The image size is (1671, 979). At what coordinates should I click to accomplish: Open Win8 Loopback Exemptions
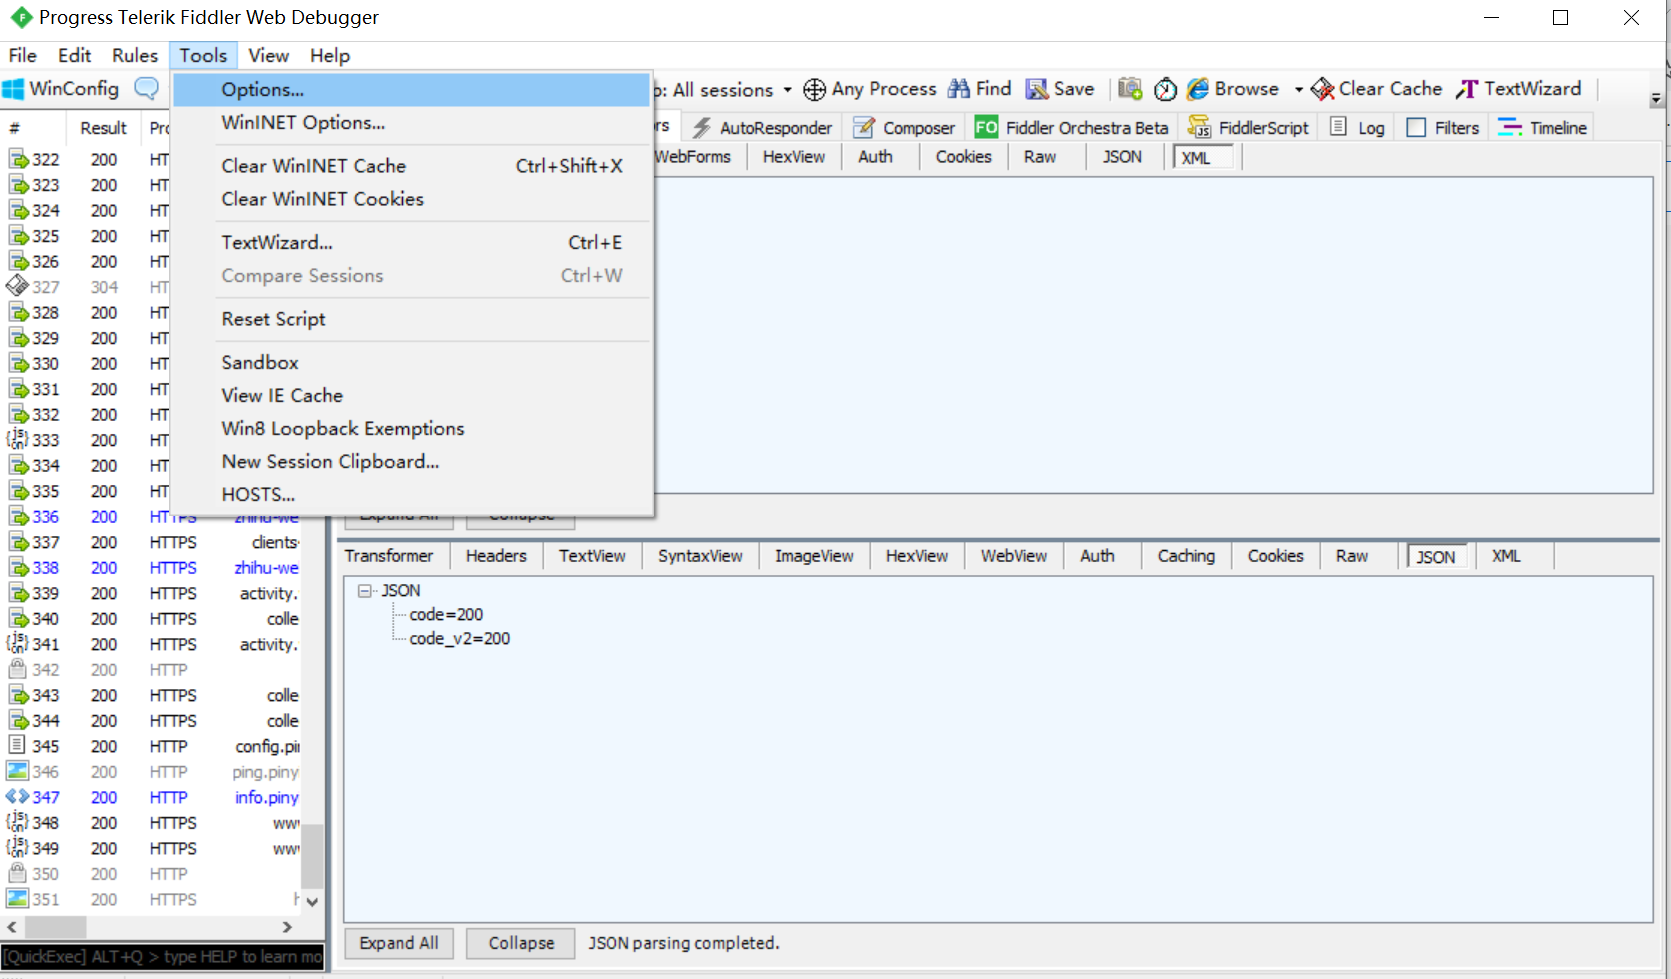pos(411,428)
